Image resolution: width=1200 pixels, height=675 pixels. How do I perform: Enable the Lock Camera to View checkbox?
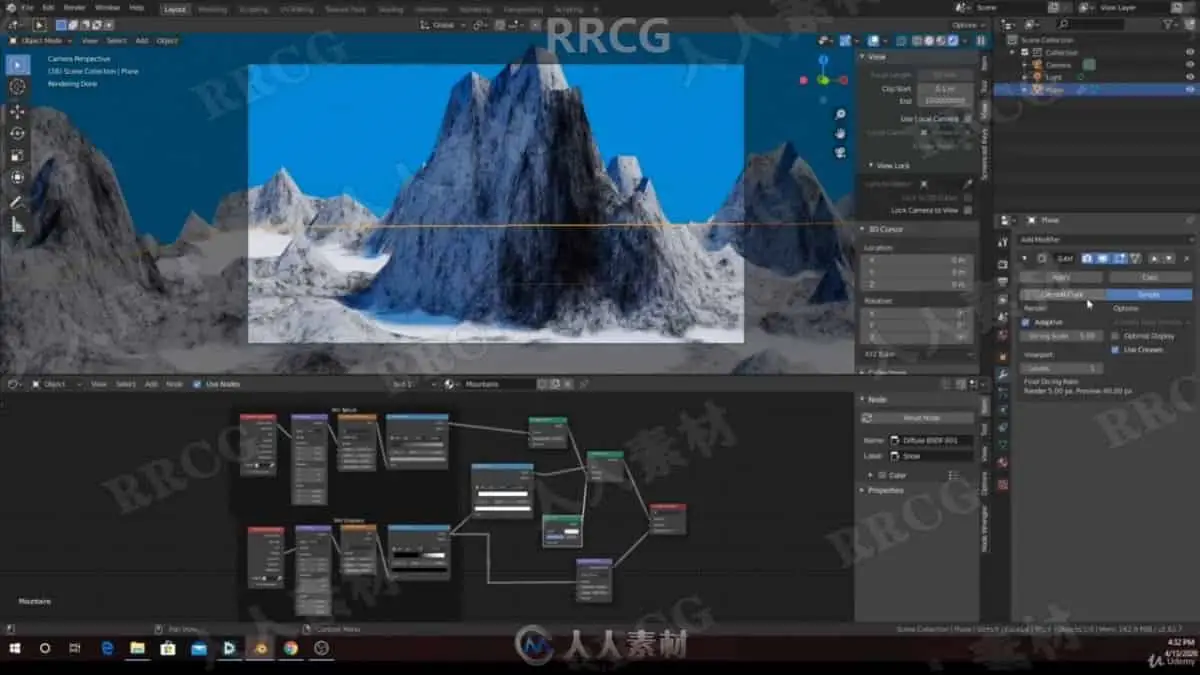click(968, 210)
